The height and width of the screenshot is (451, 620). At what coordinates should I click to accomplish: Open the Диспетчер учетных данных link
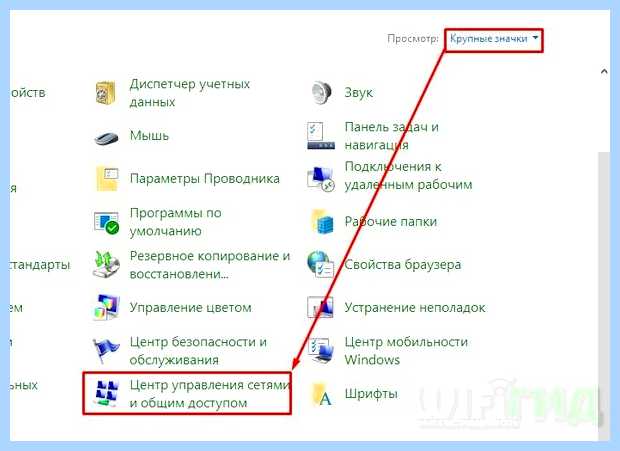click(190, 93)
